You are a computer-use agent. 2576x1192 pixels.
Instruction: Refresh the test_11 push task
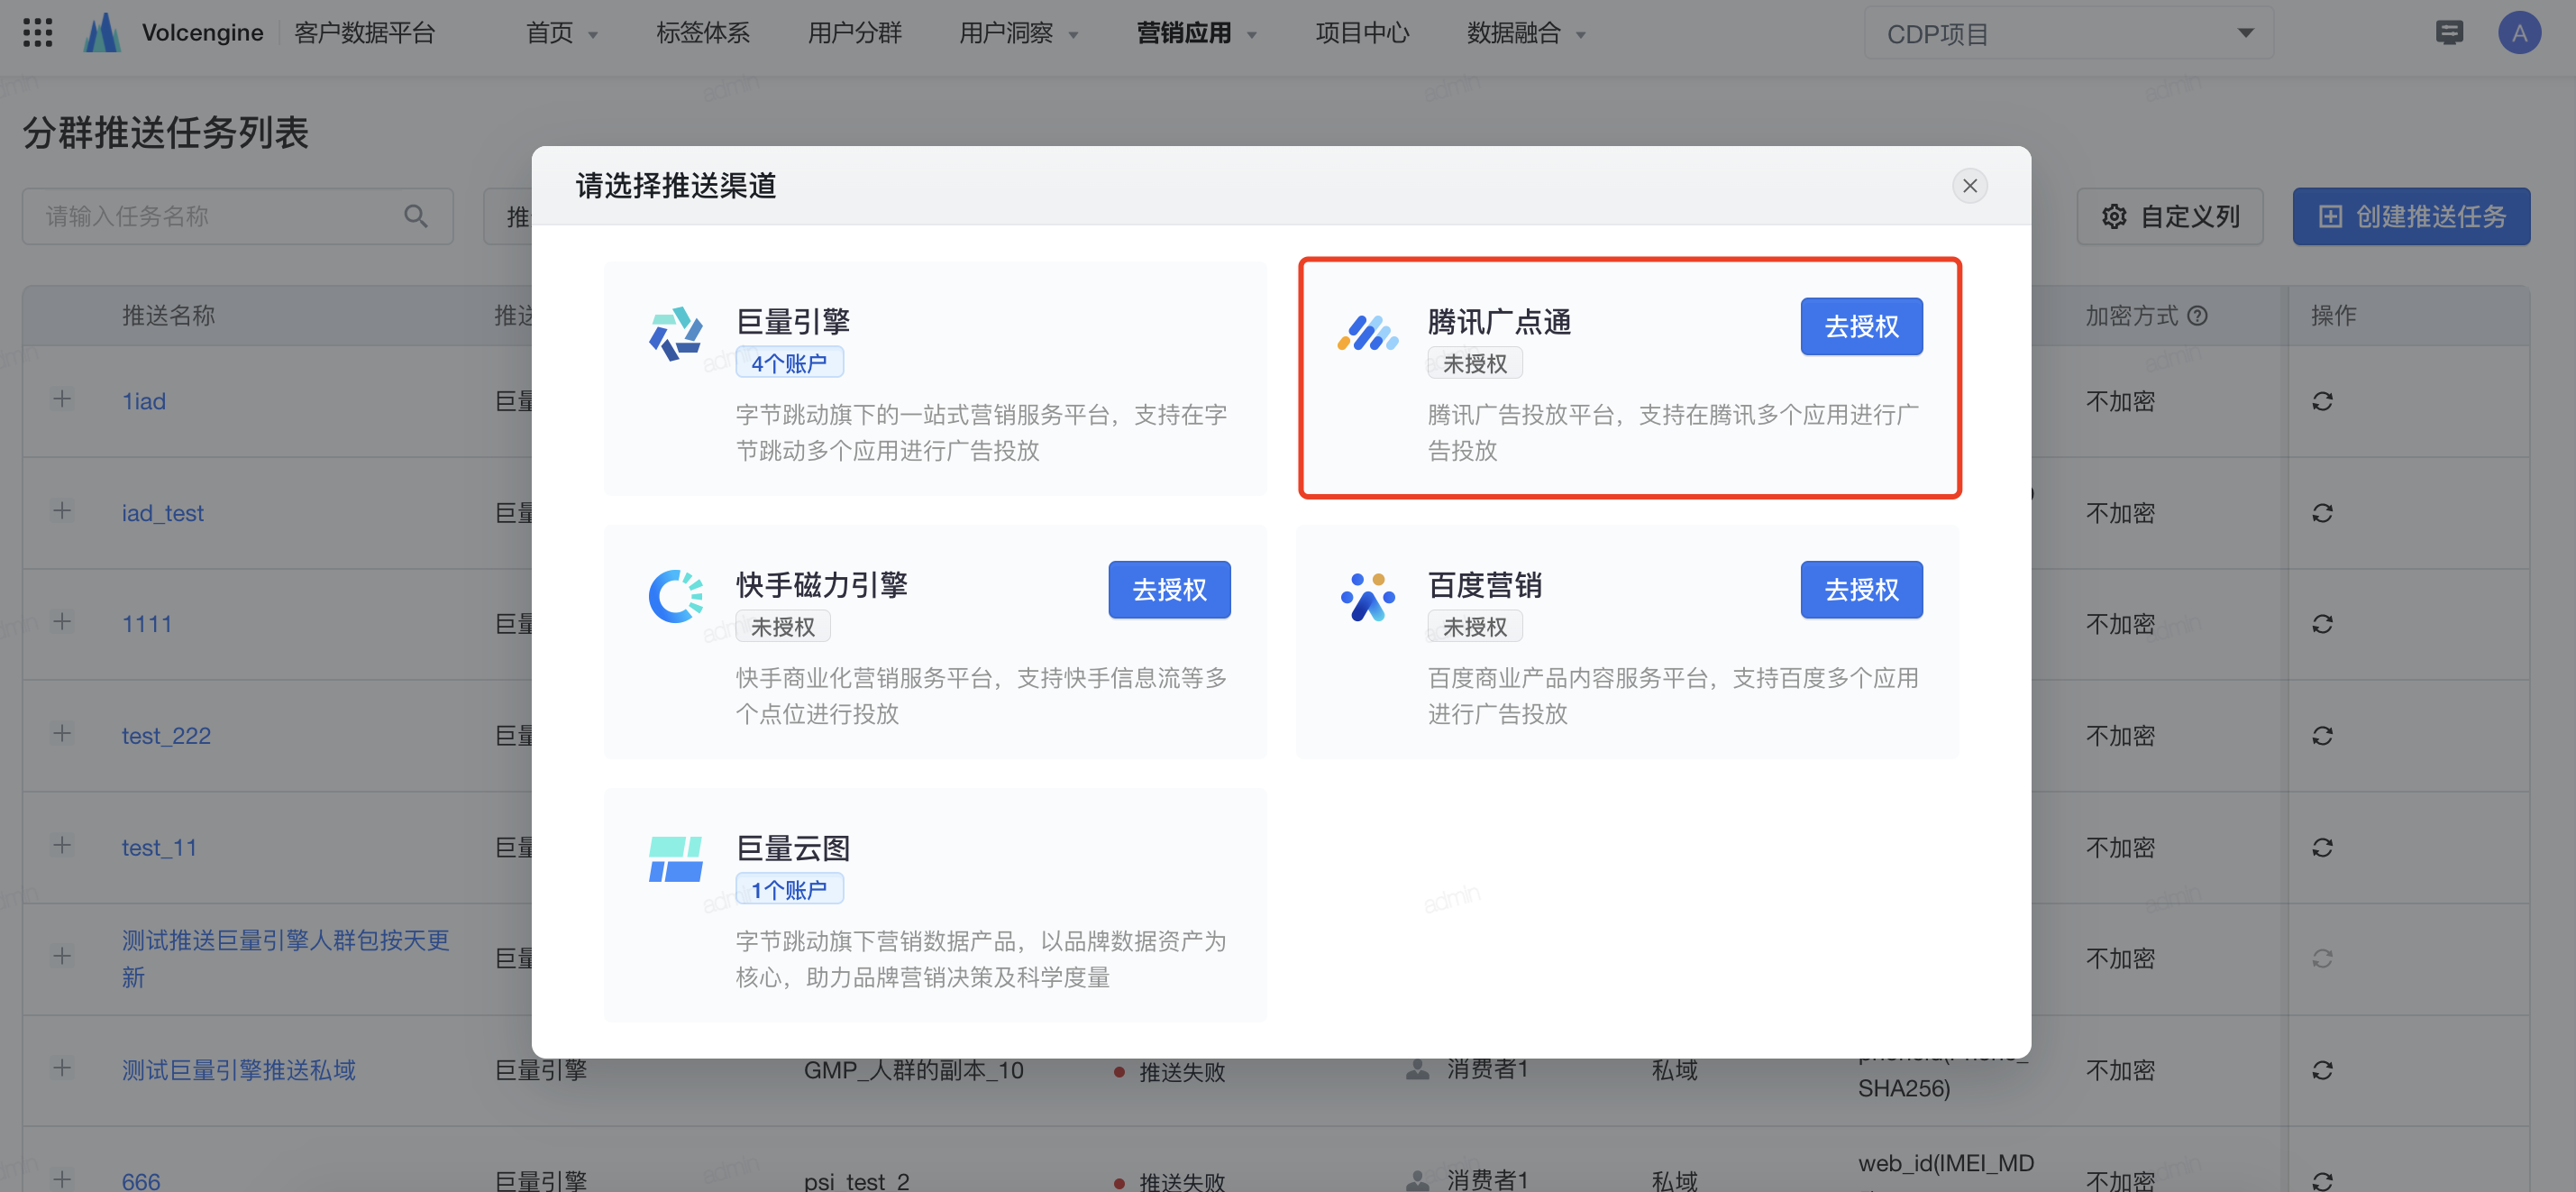[2322, 849]
